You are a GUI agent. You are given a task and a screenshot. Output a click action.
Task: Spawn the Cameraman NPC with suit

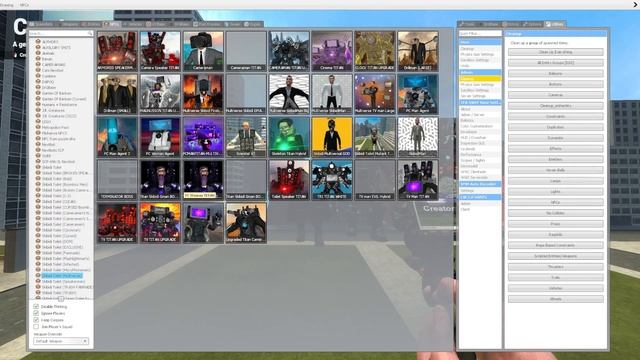203,51
